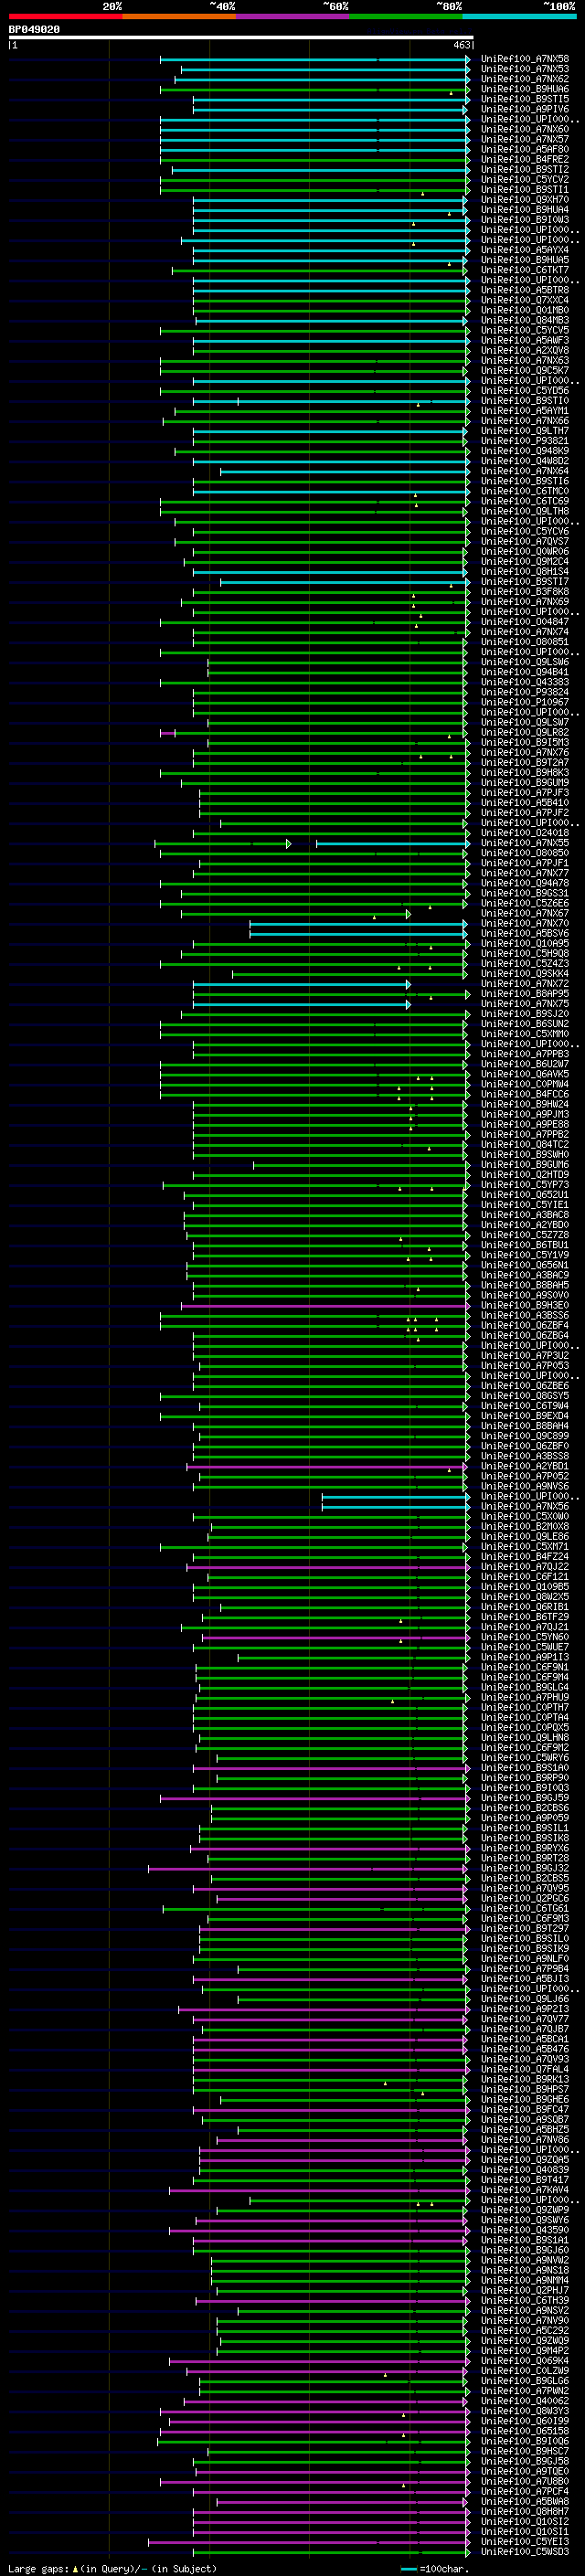Select the UniRef100_B4FCC6 label
This screenshot has width=585, height=2576.
click(525, 1094)
